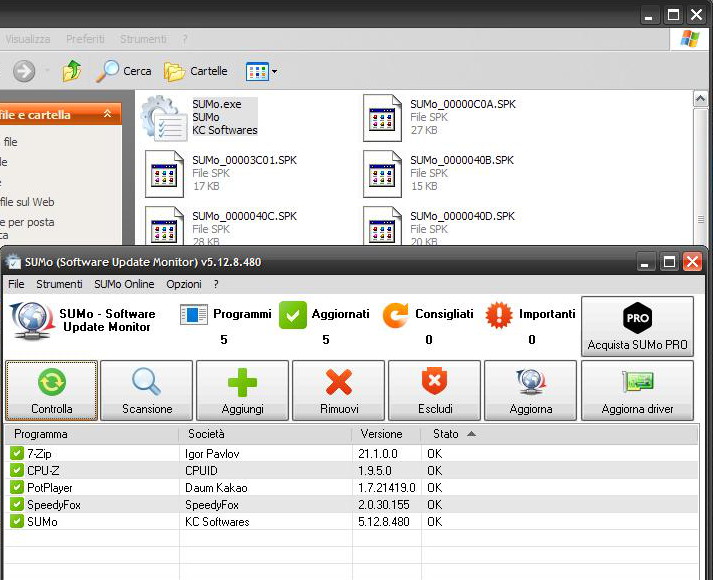The image size is (713, 580).
Task: Select KC Softwares cell in SUMo list
Action: click(x=217, y=521)
